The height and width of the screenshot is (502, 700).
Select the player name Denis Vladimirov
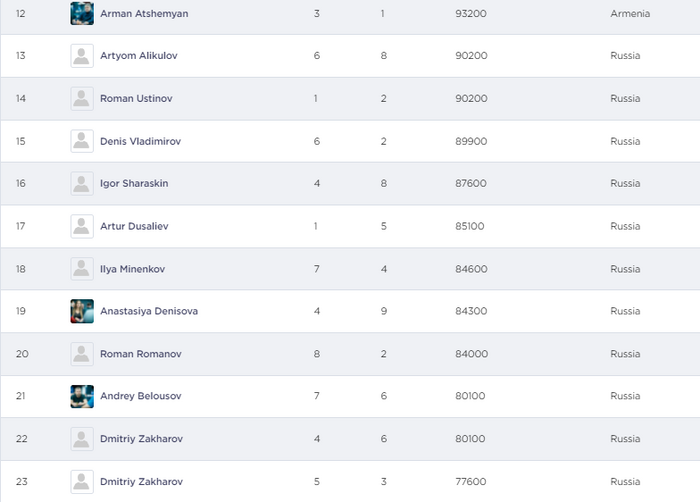140,141
